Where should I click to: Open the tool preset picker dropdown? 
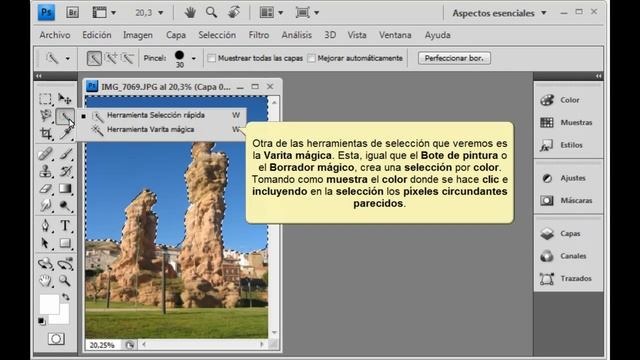[68, 58]
